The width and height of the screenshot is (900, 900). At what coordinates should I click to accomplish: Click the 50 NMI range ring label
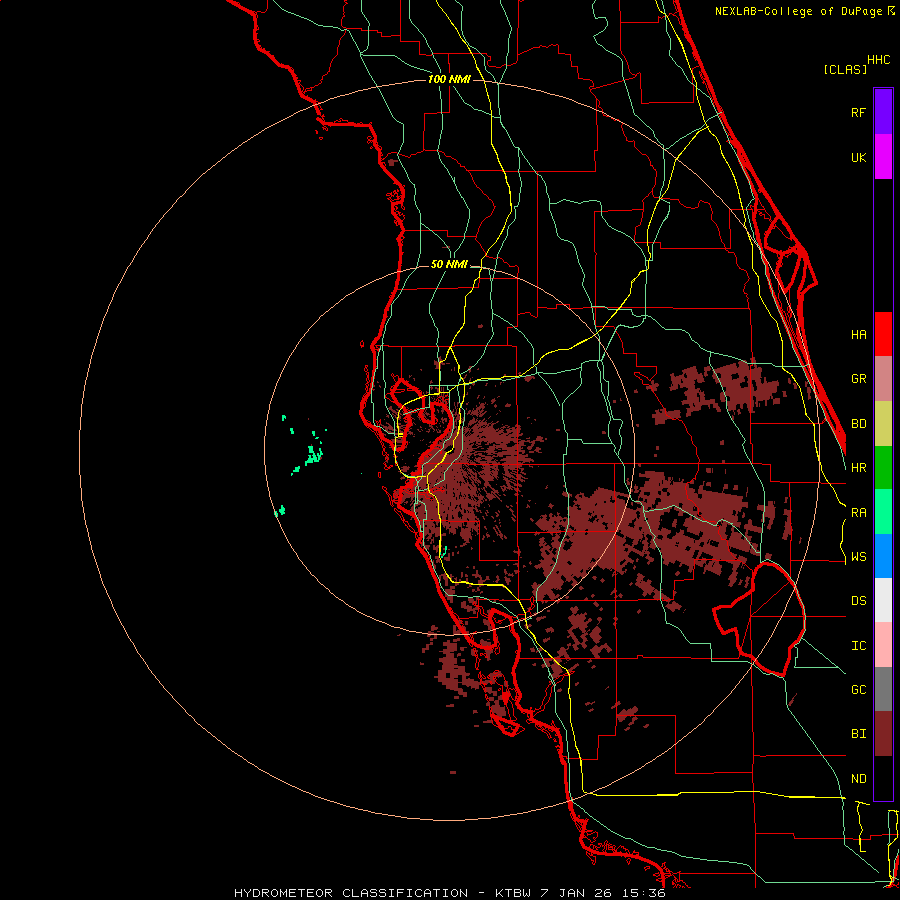(449, 265)
